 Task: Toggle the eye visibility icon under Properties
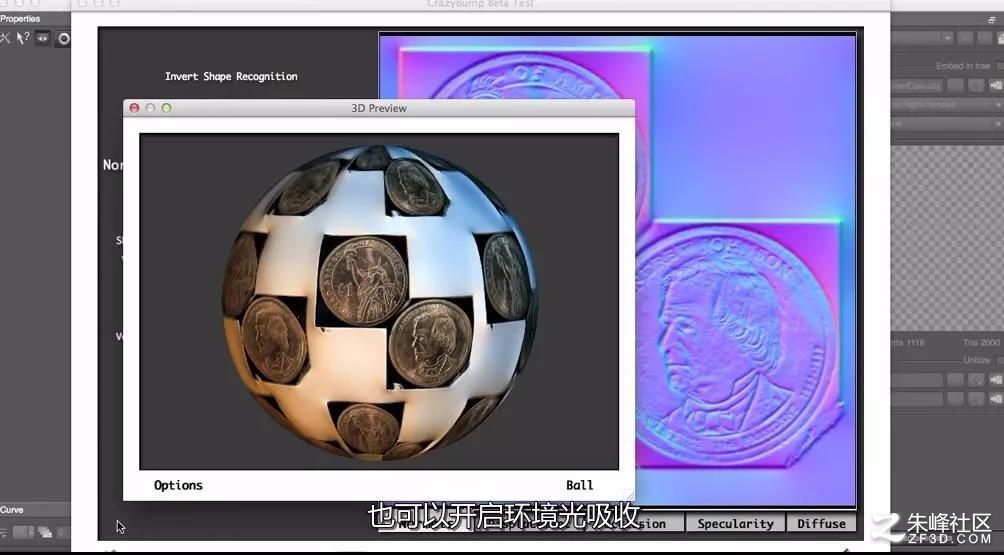43,38
